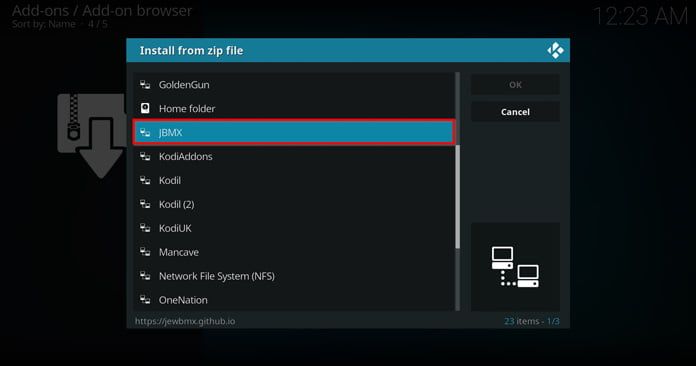Click the Sort by: Name label

pyautogui.click(x=44, y=24)
